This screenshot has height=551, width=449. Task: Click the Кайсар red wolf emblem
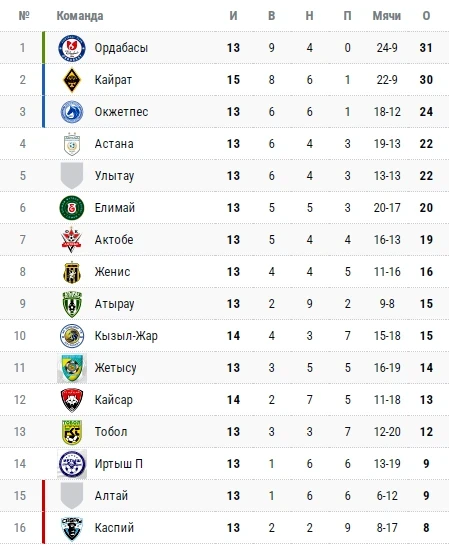point(72,400)
